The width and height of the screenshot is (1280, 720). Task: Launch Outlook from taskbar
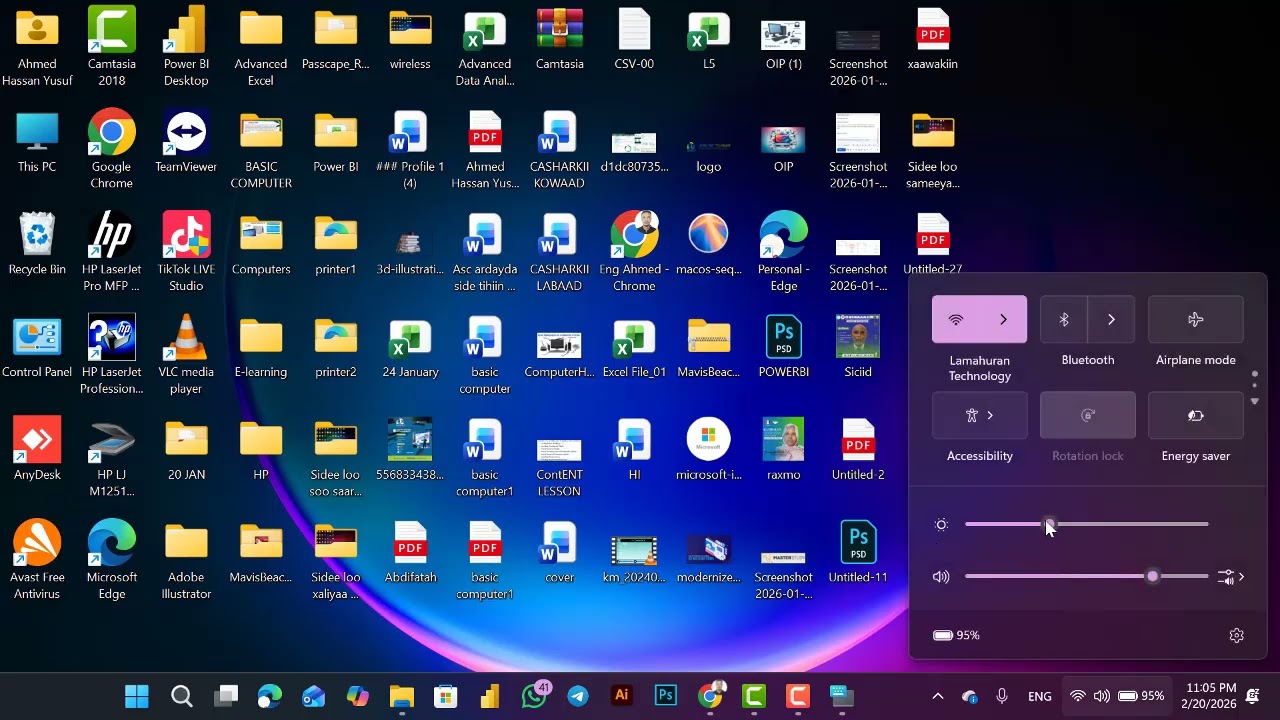314,696
